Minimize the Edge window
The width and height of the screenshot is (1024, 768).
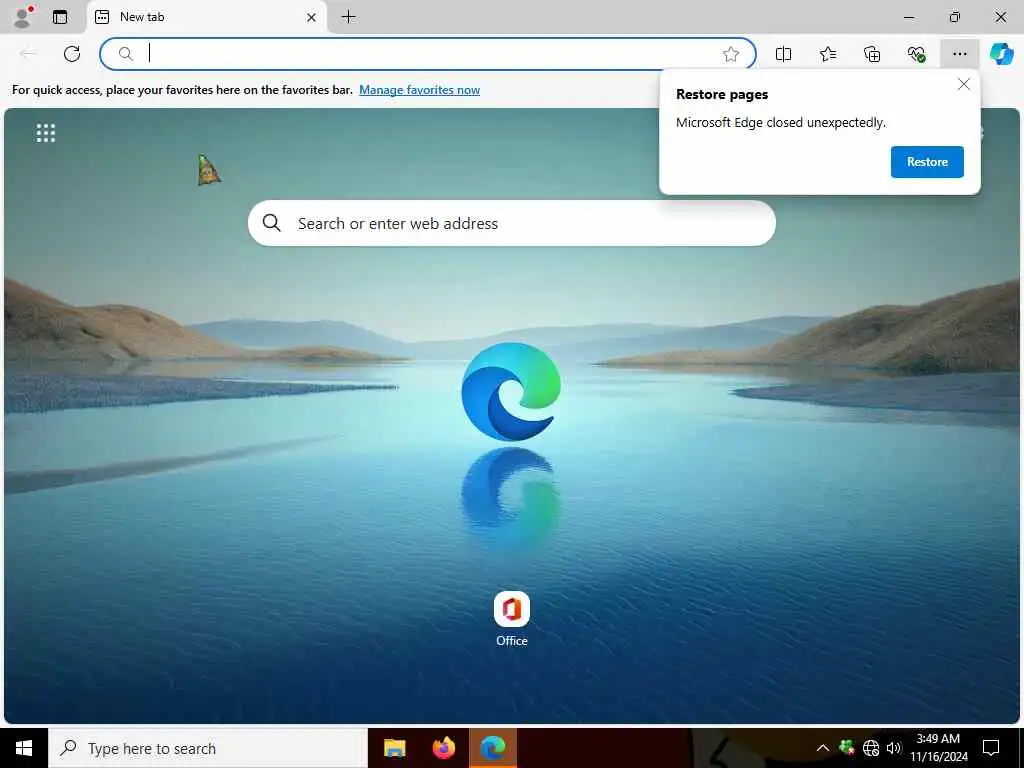tap(909, 17)
